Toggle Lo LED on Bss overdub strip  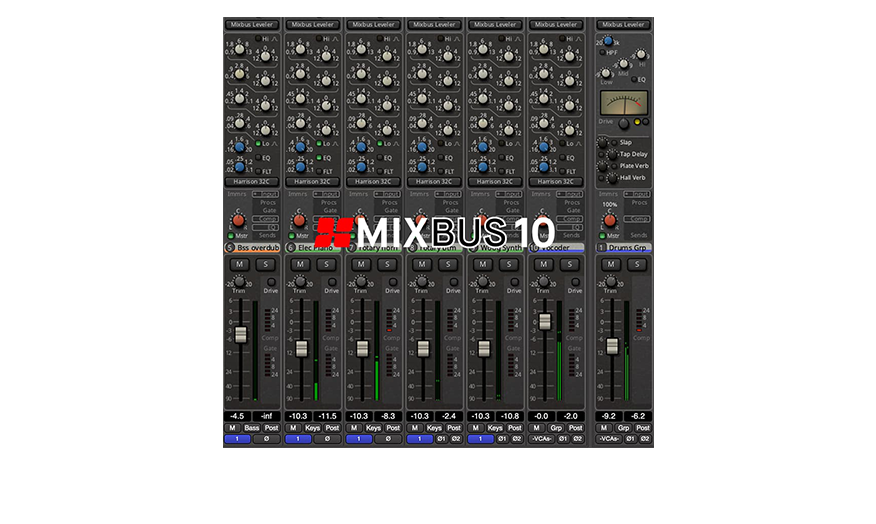point(258,144)
